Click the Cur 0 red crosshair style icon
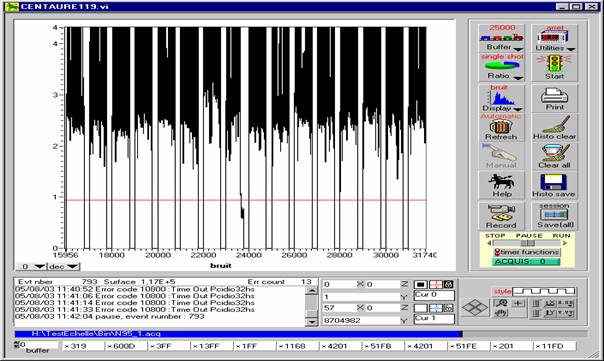 point(436,285)
